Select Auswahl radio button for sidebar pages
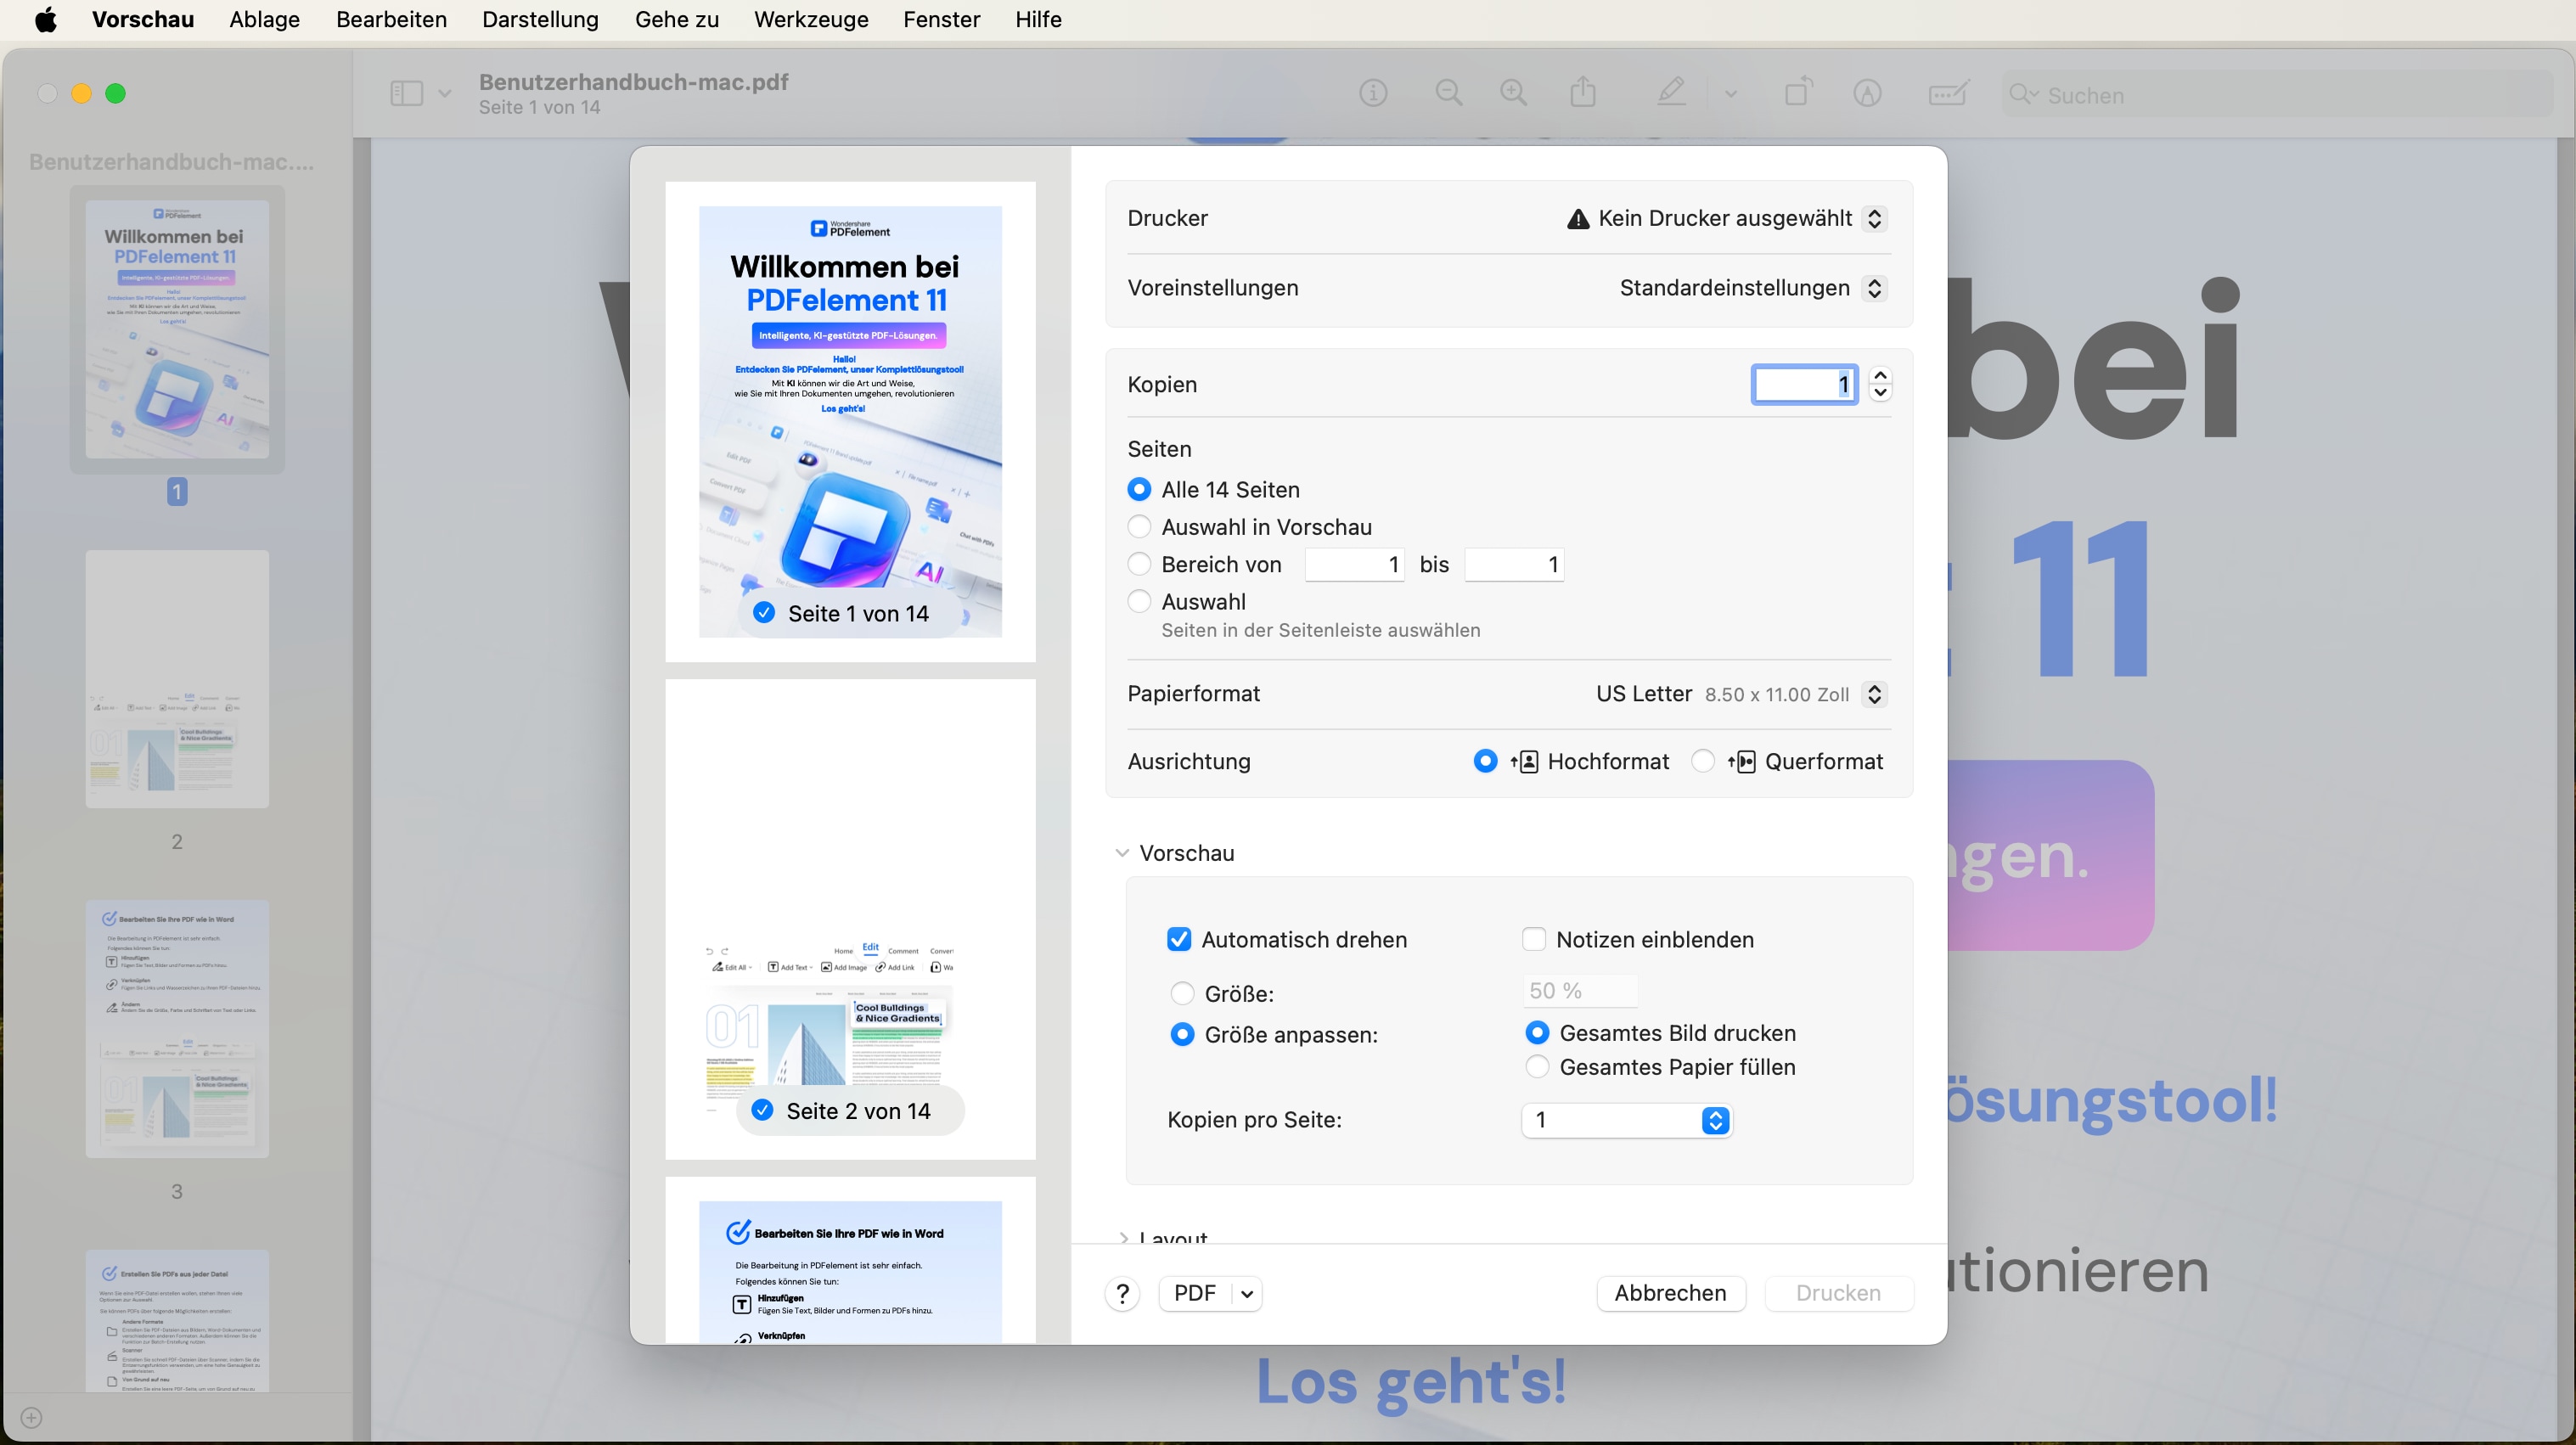This screenshot has height=1445, width=2576. click(x=1139, y=601)
